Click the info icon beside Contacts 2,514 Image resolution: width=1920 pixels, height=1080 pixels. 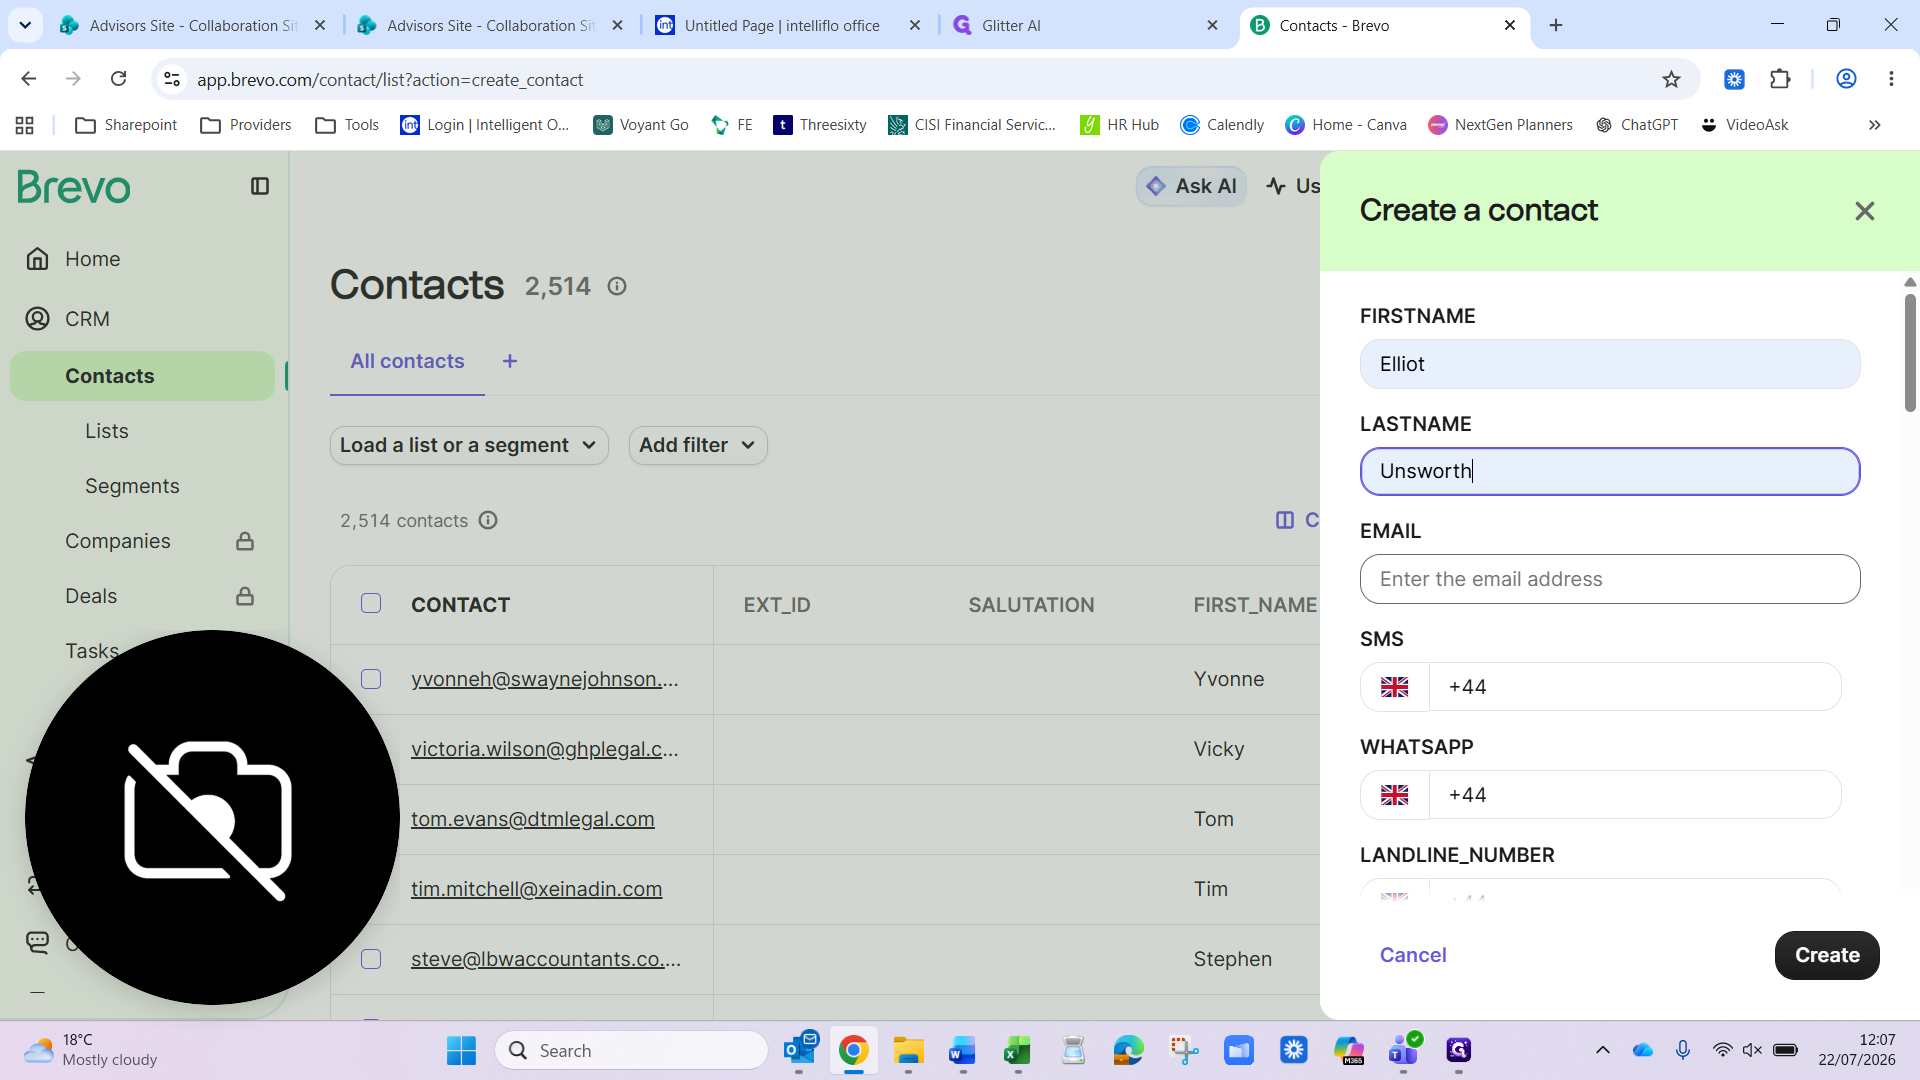(617, 286)
